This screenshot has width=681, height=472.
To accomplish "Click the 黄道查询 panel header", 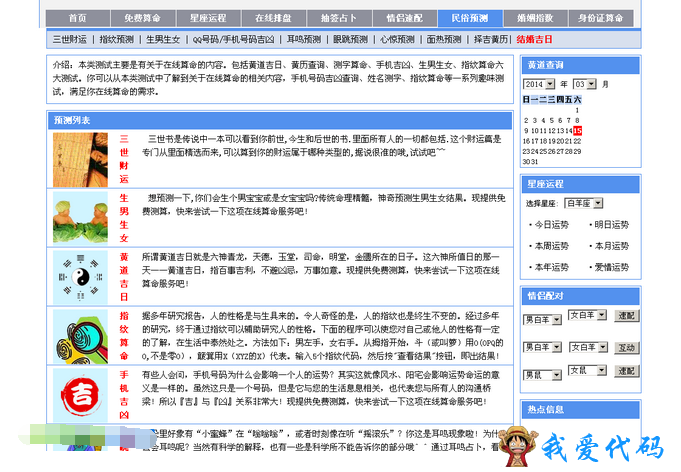I will click(581, 65).
